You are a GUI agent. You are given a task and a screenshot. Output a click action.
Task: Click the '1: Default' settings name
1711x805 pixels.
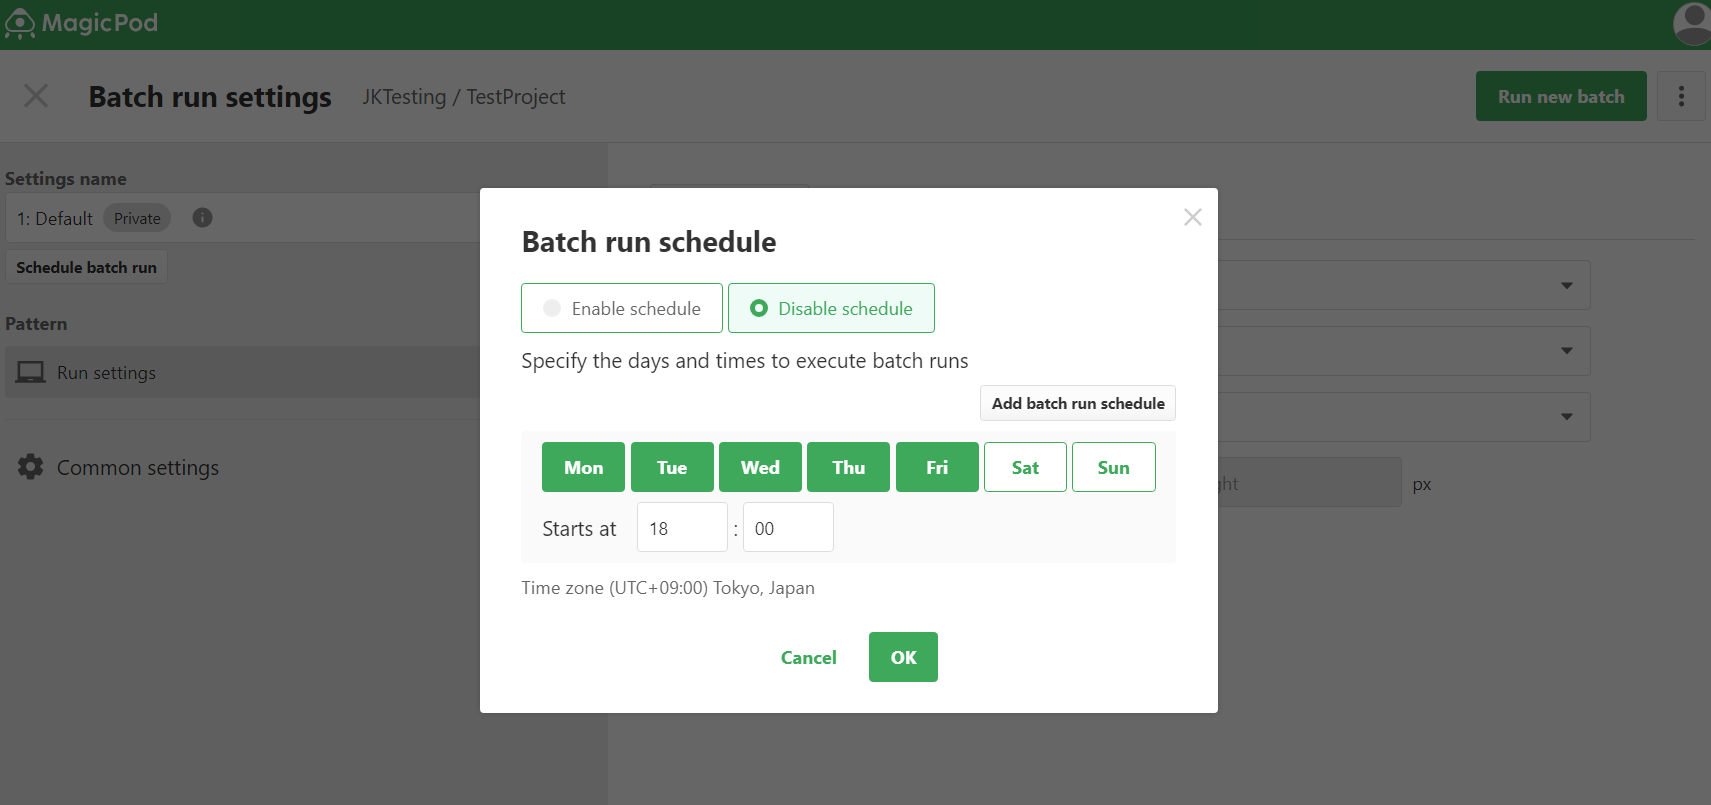coord(55,218)
